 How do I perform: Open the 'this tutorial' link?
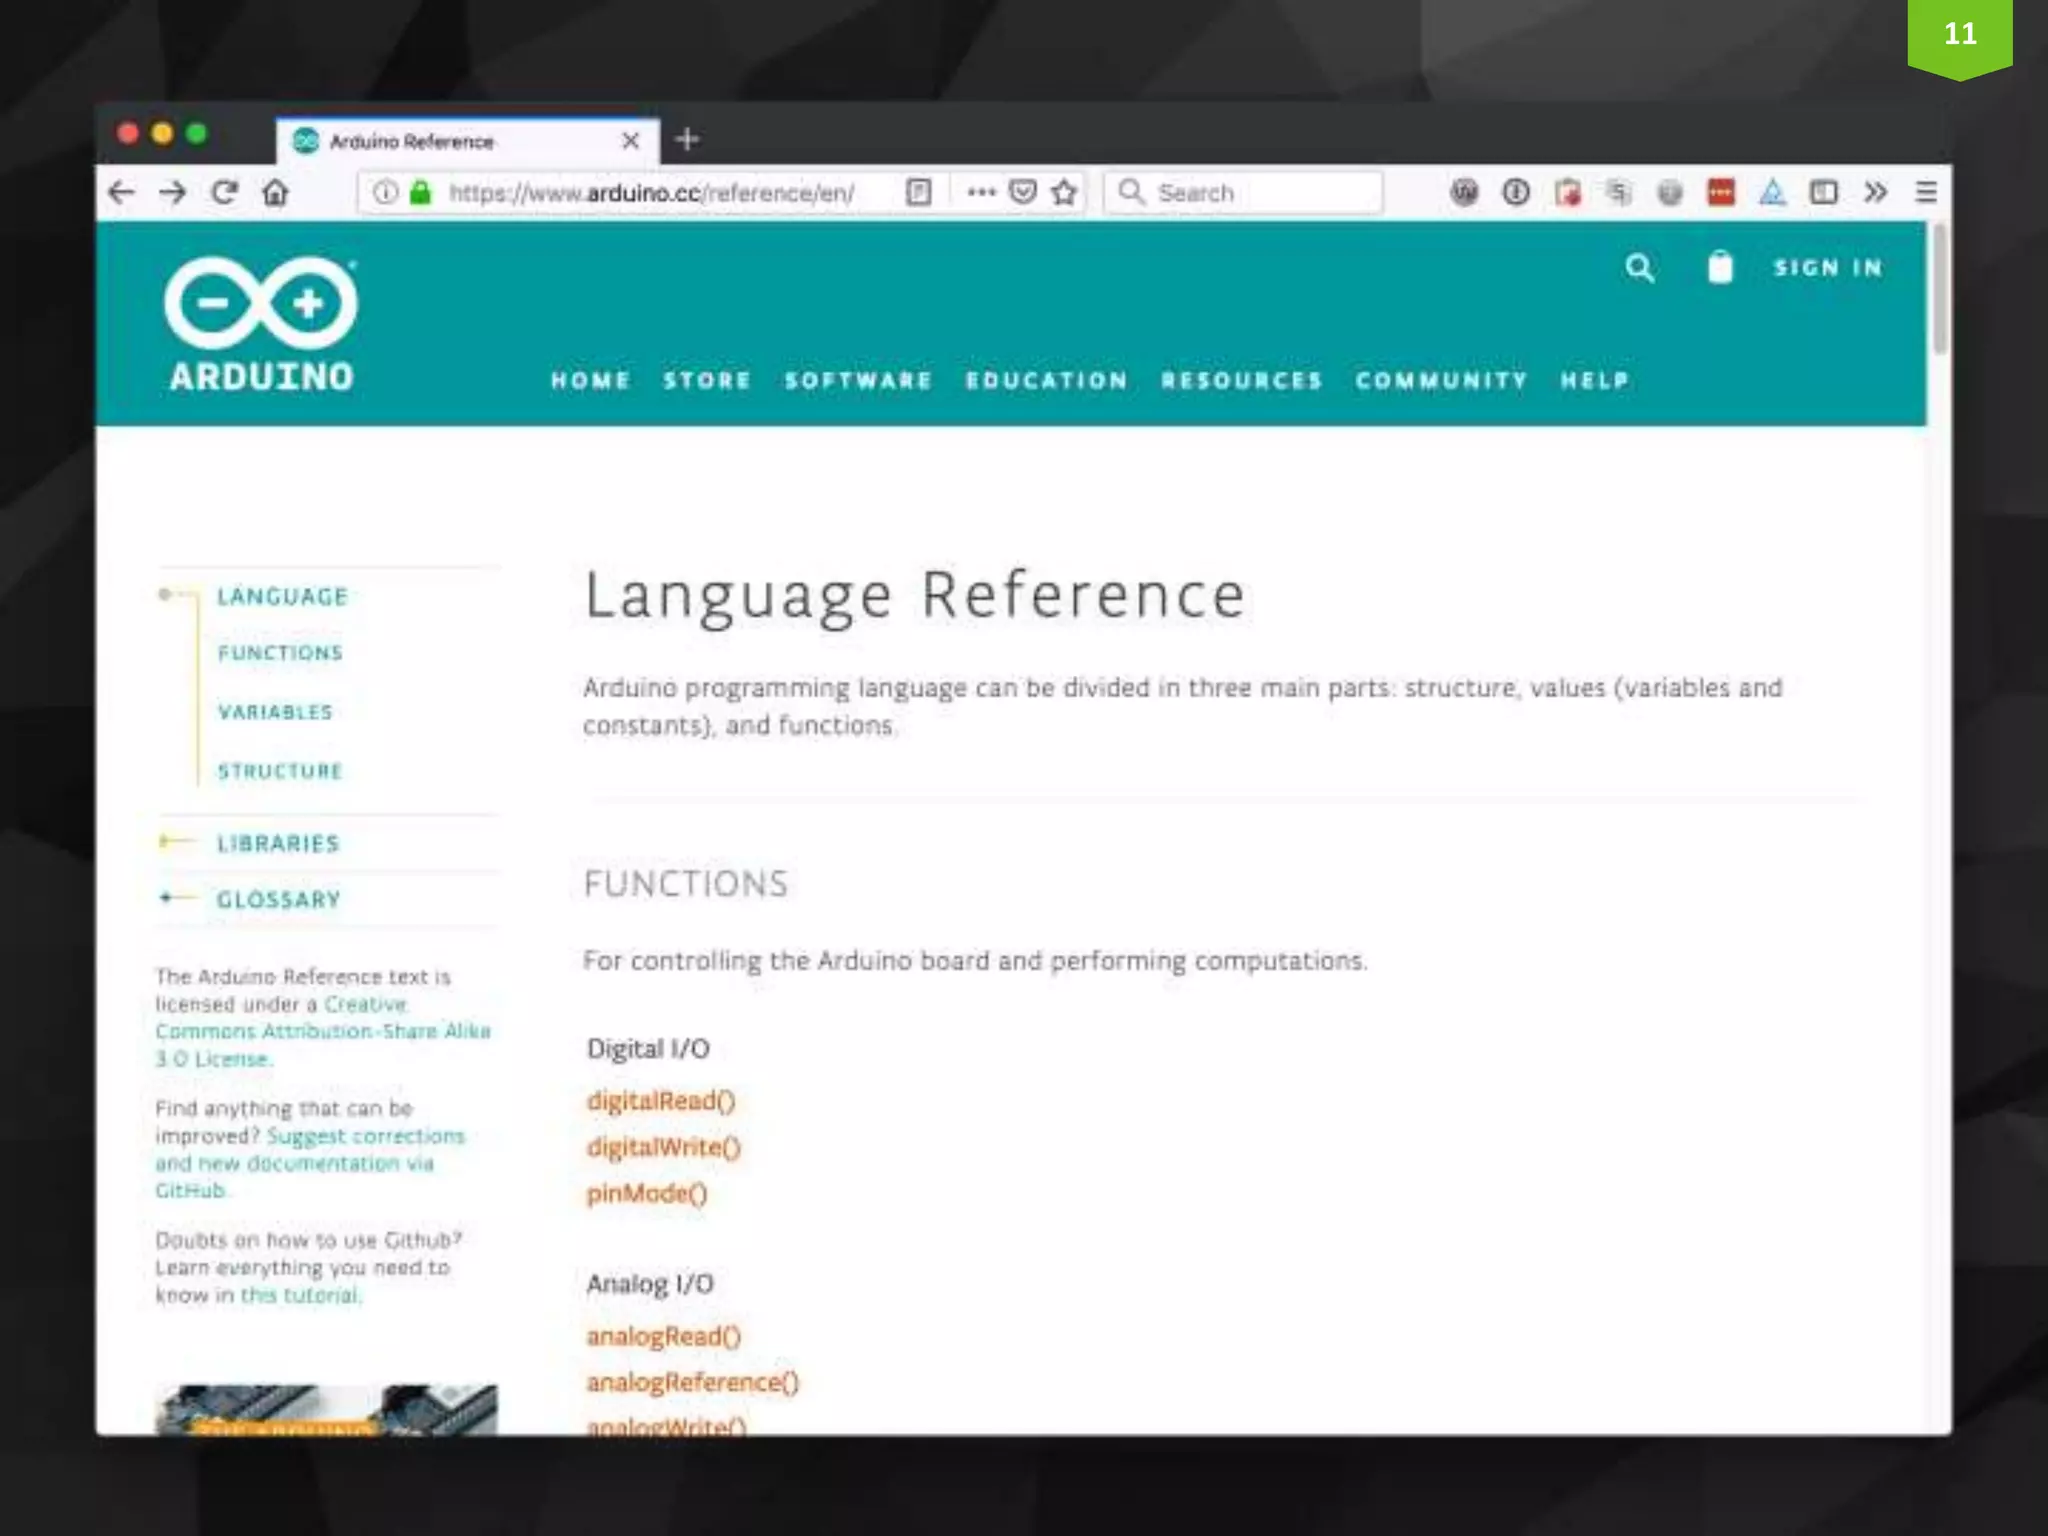(x=300, y=1295)
